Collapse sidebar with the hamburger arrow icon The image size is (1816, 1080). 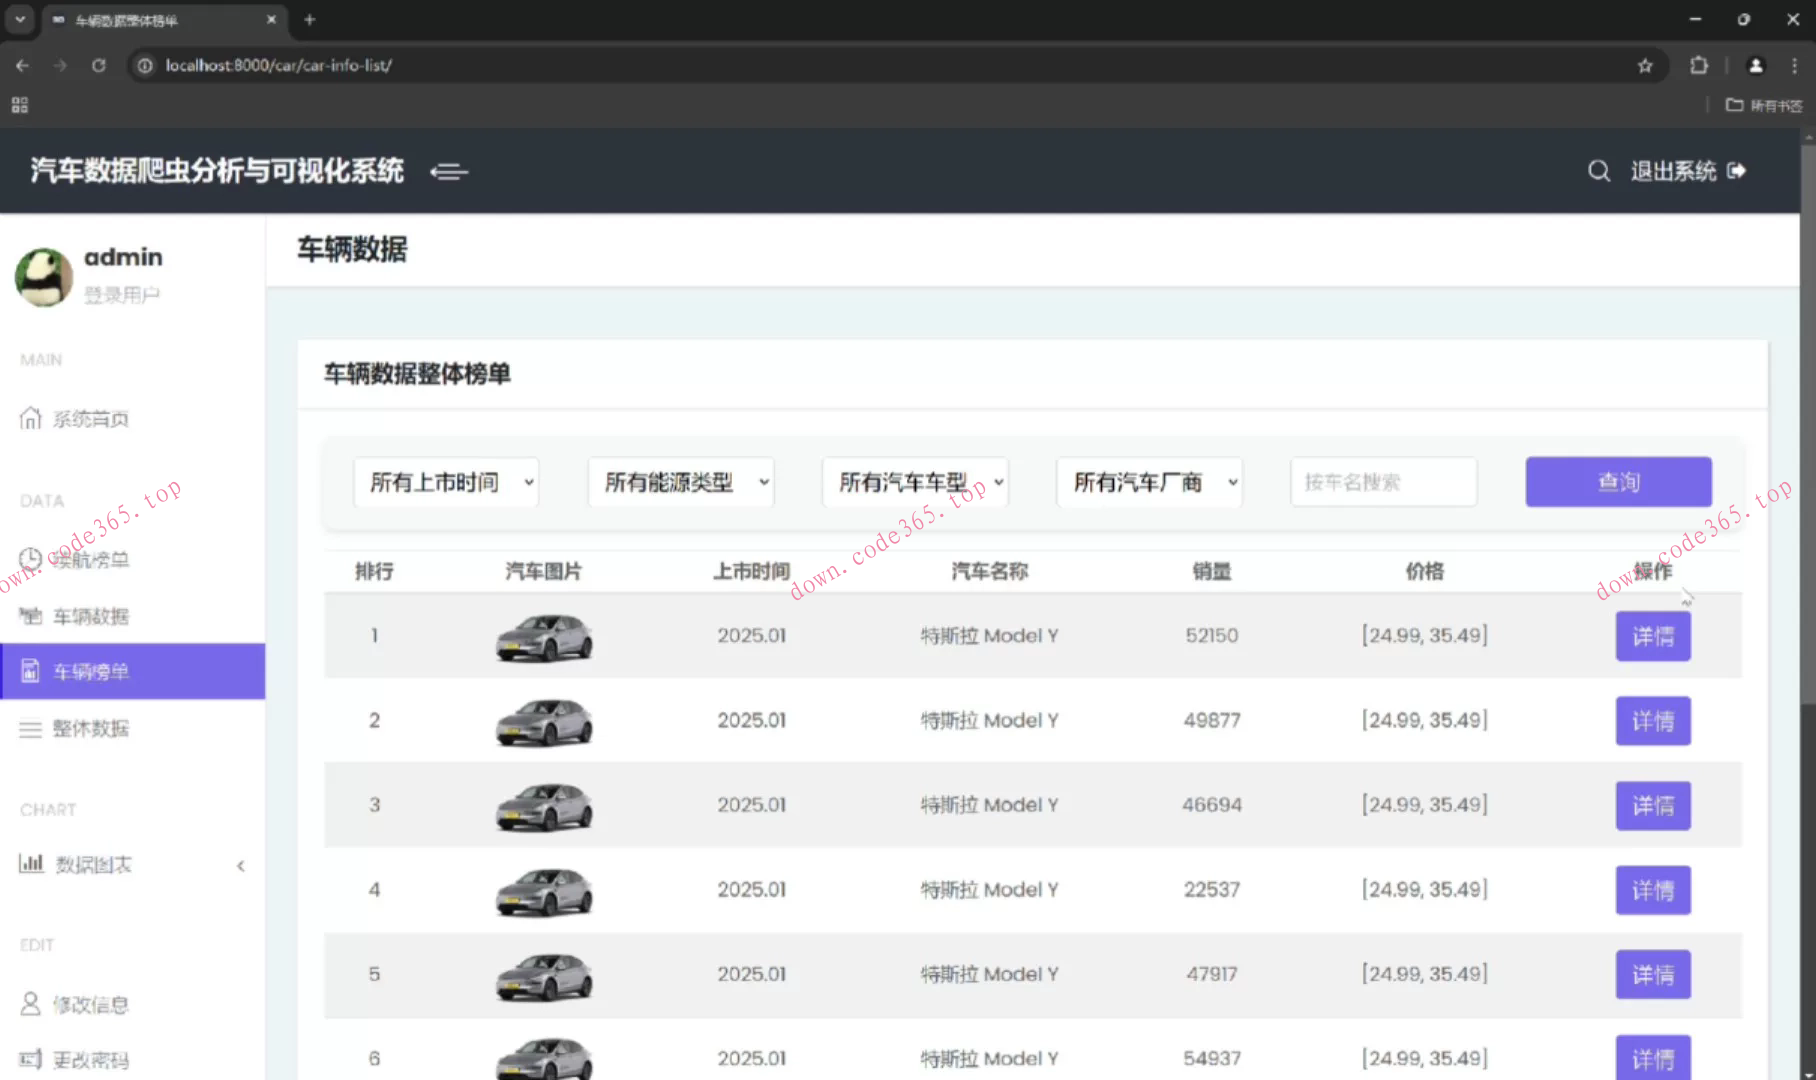pos(449,172)
